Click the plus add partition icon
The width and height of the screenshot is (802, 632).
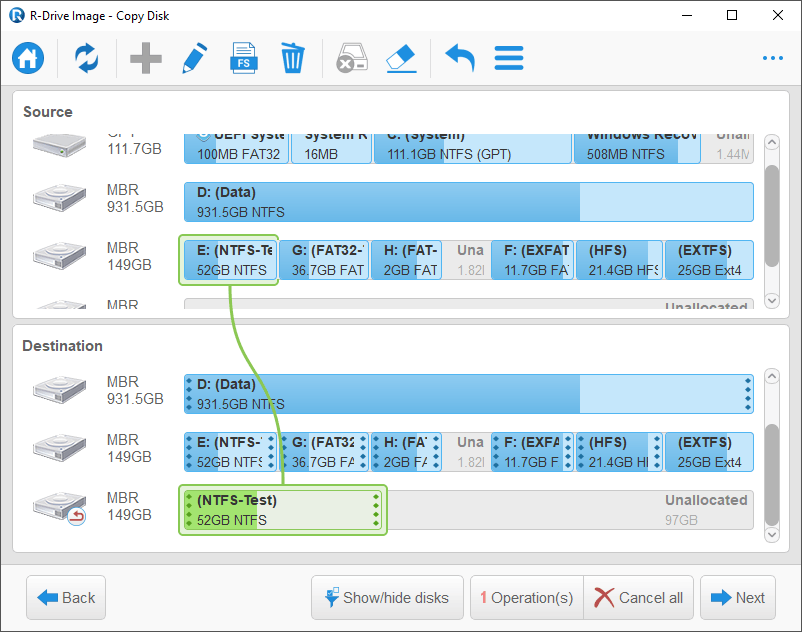click(x=146, y=58)
